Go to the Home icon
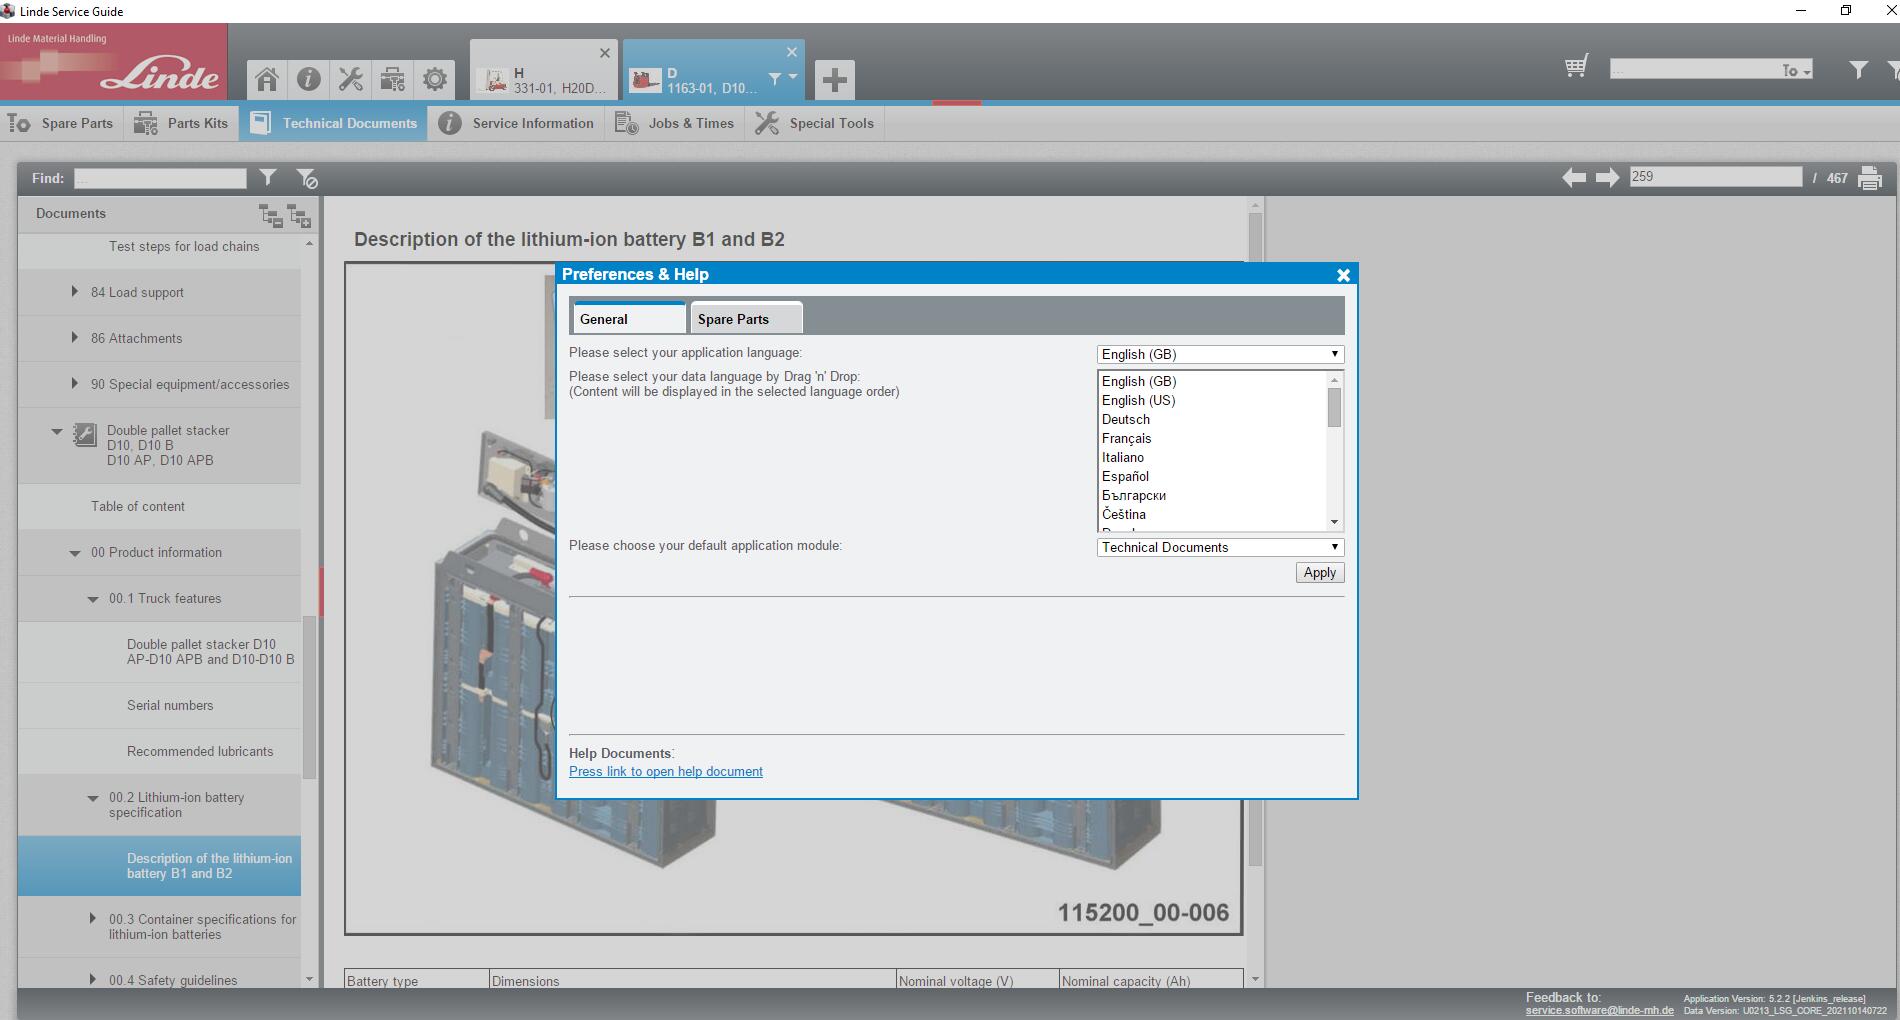Screen dimensions: 1900x1020 click(x=266, y=79)
